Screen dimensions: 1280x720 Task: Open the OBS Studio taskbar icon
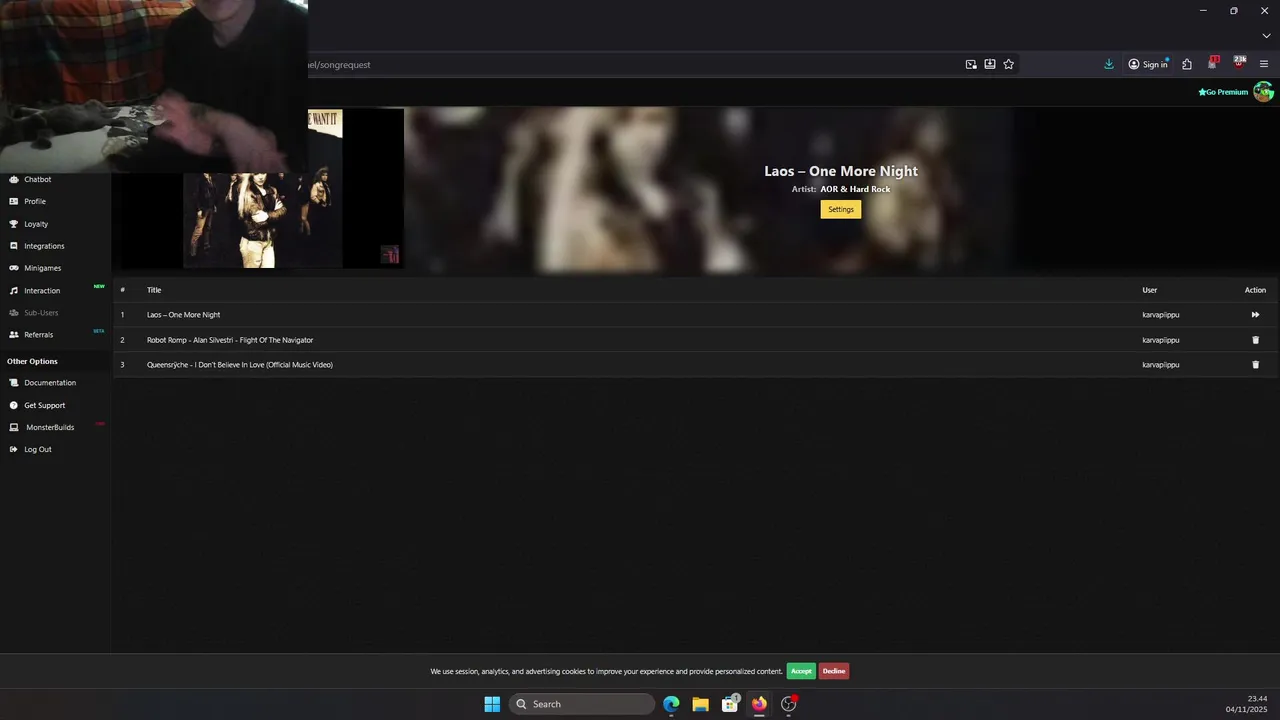pos(789,704)
